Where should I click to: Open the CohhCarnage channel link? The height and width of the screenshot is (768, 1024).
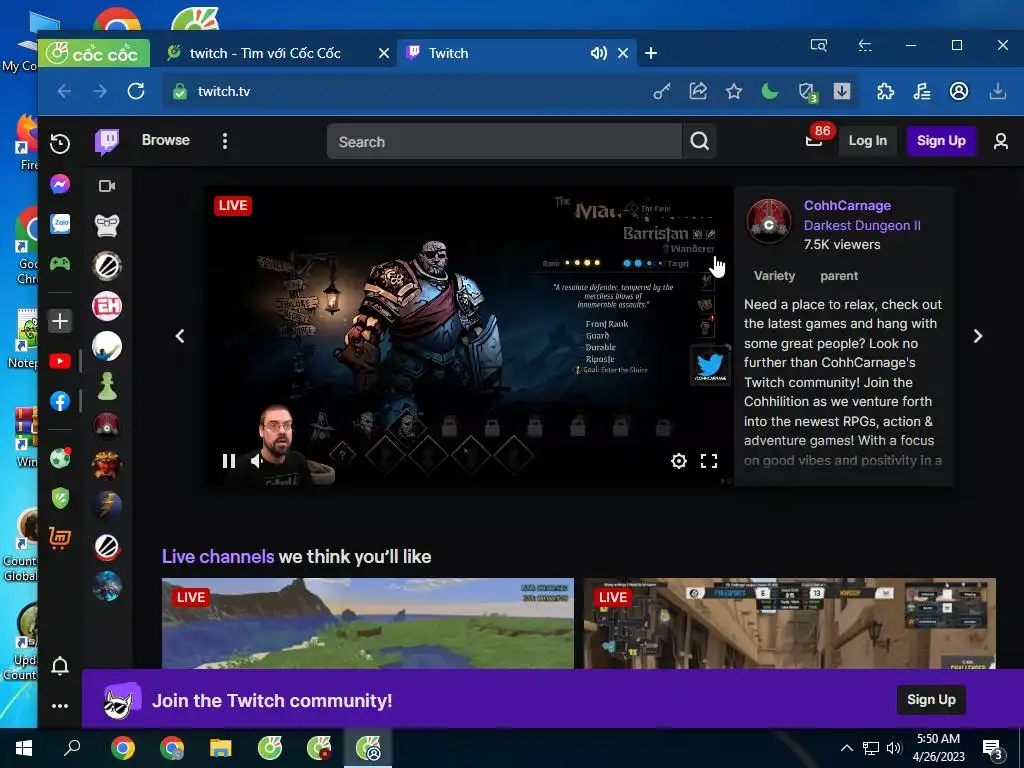click(x=847, y=205)
